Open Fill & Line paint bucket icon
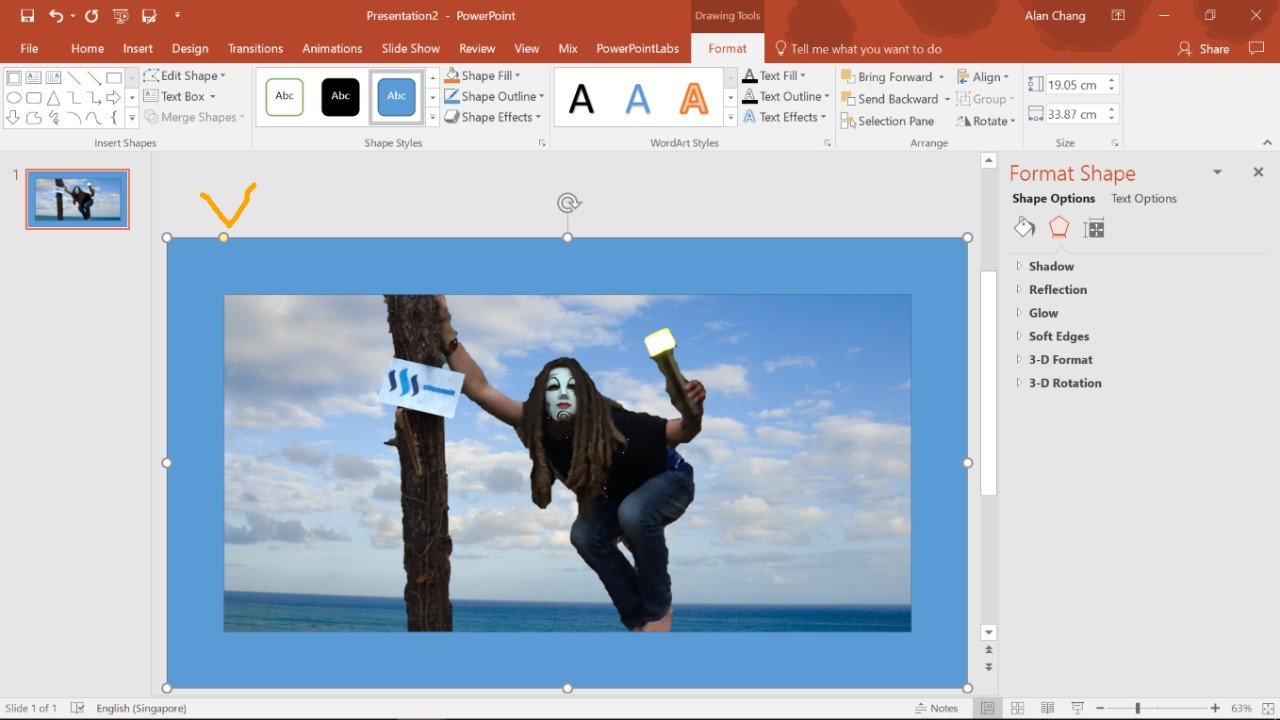 pyautogui.click(x=1024, y=227)
